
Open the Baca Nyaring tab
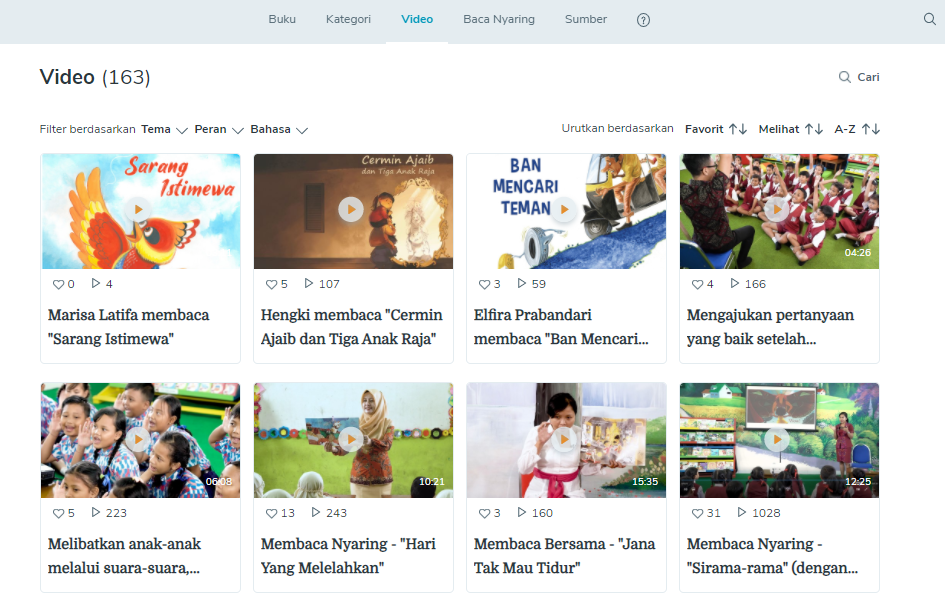click(x=498, y=19)
